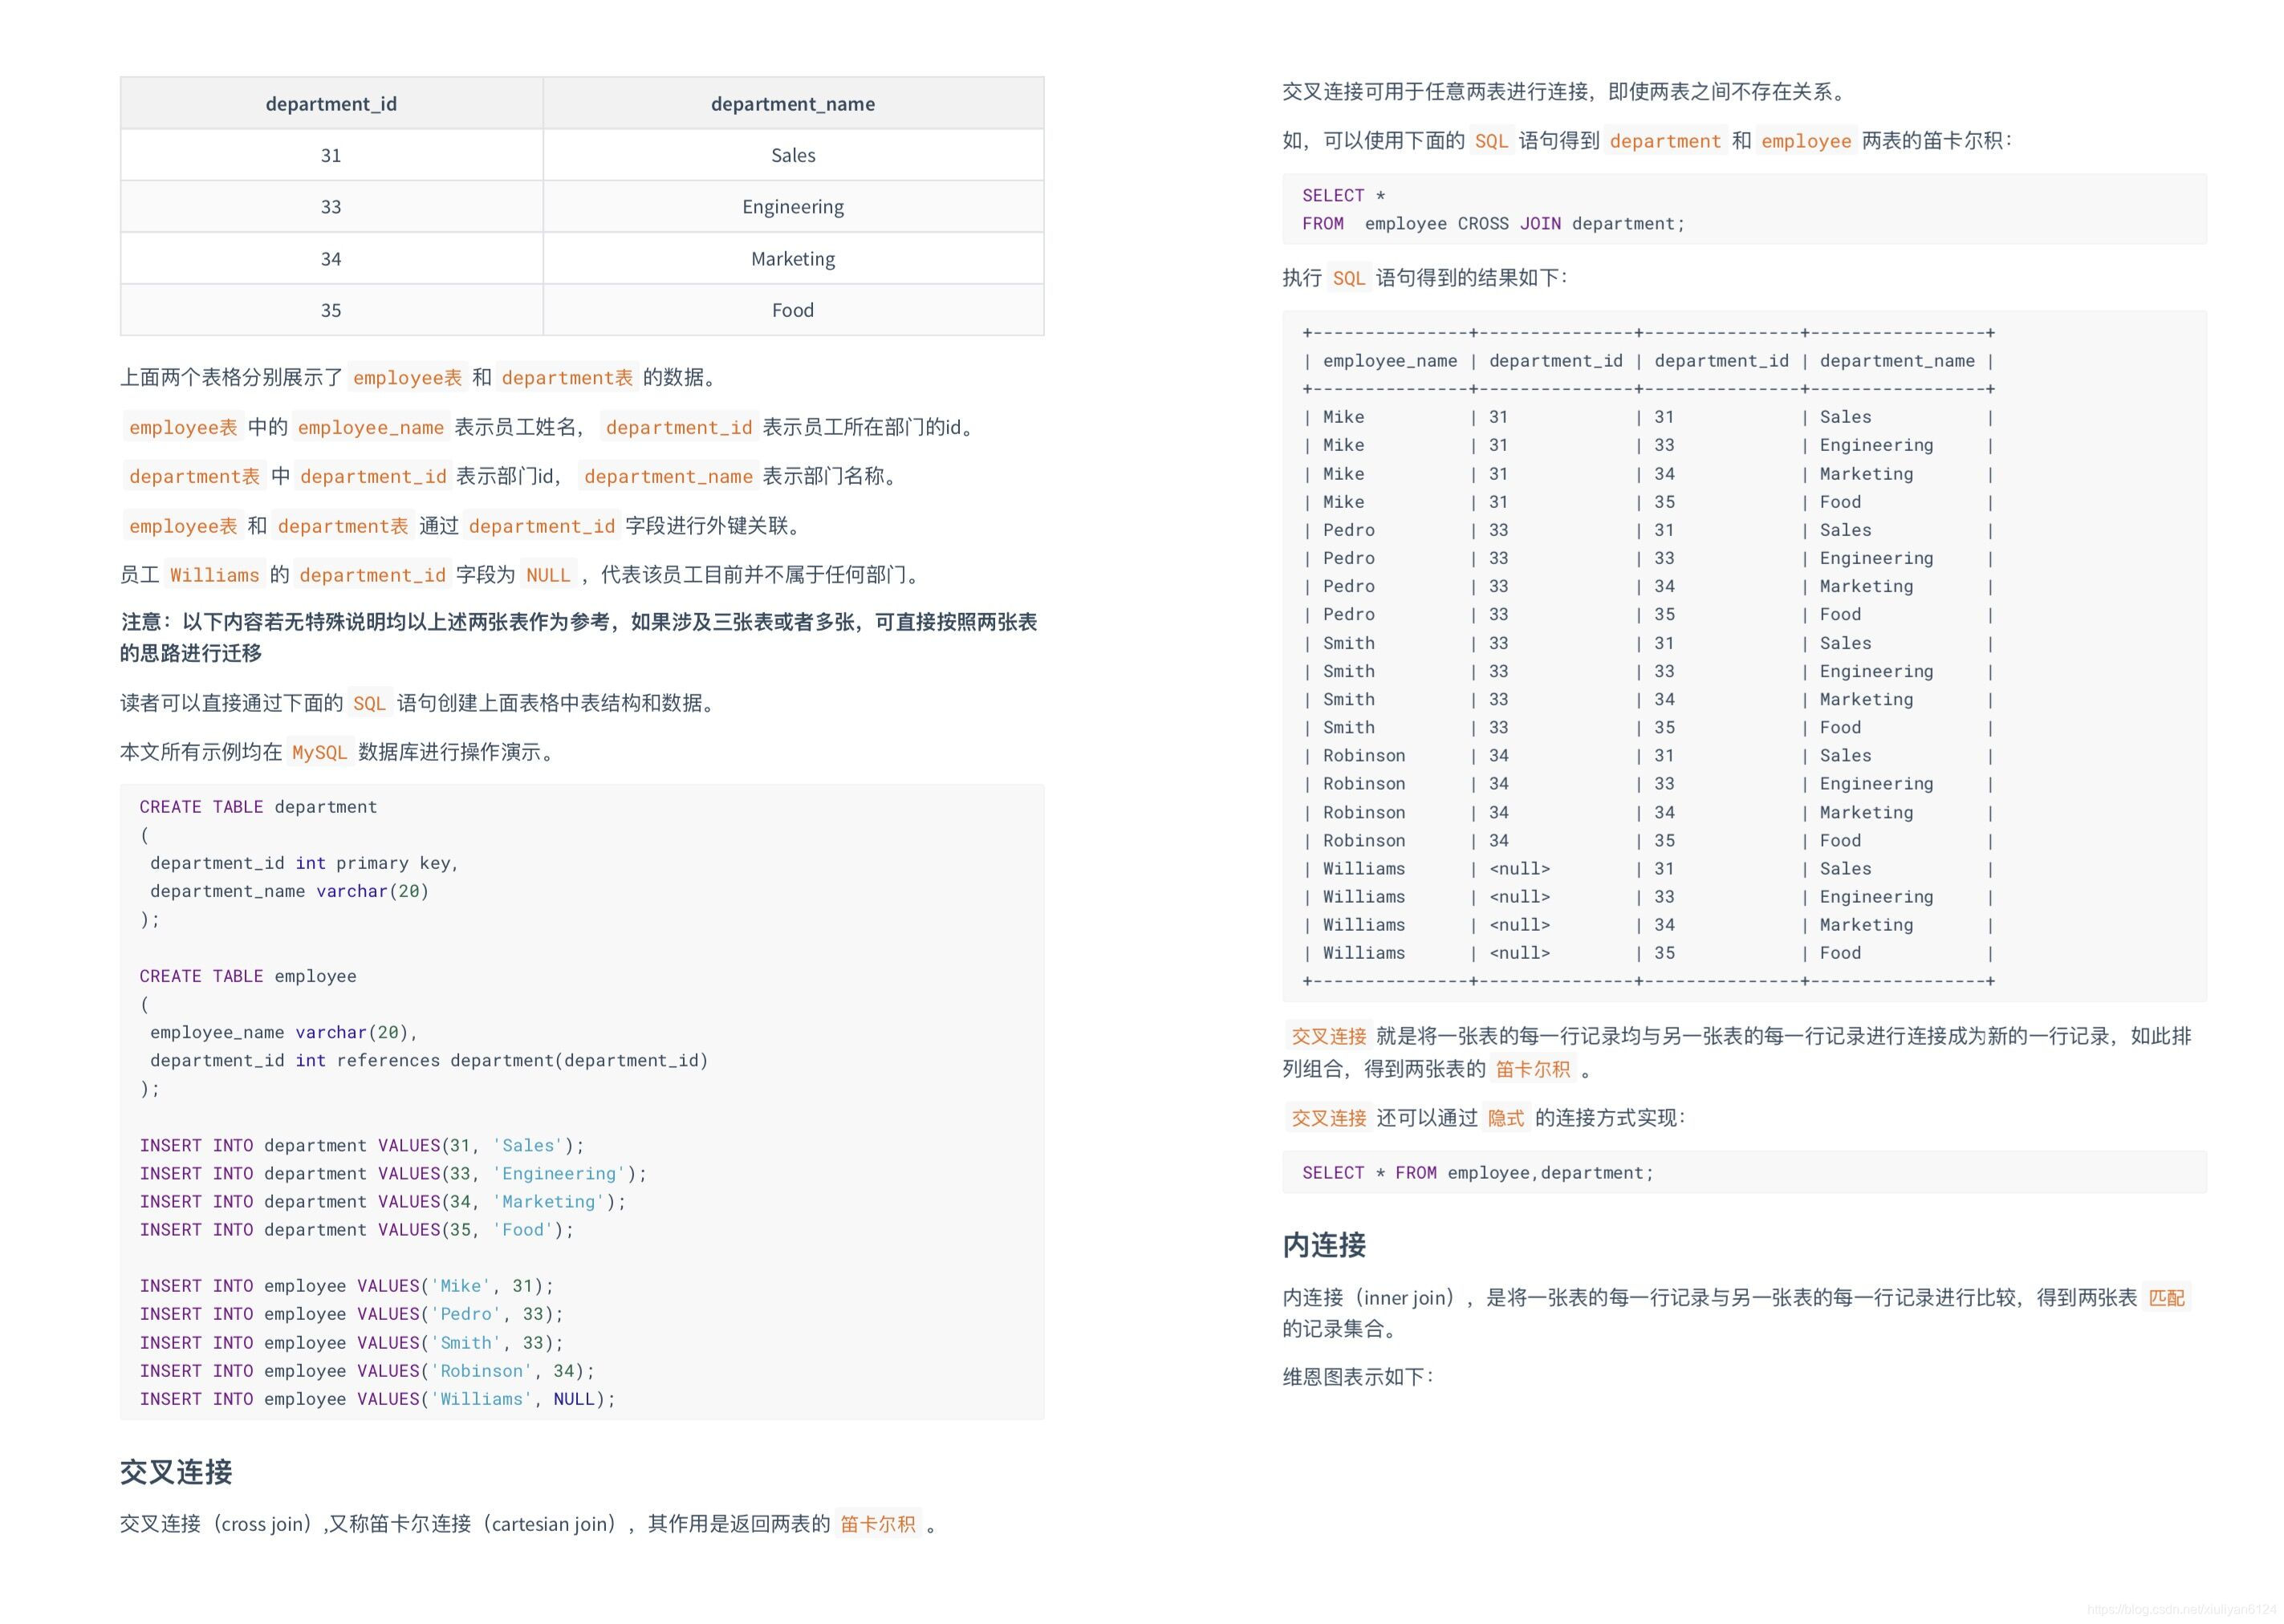Click the CREATE TABLE employee code line

tap(248, 975)
